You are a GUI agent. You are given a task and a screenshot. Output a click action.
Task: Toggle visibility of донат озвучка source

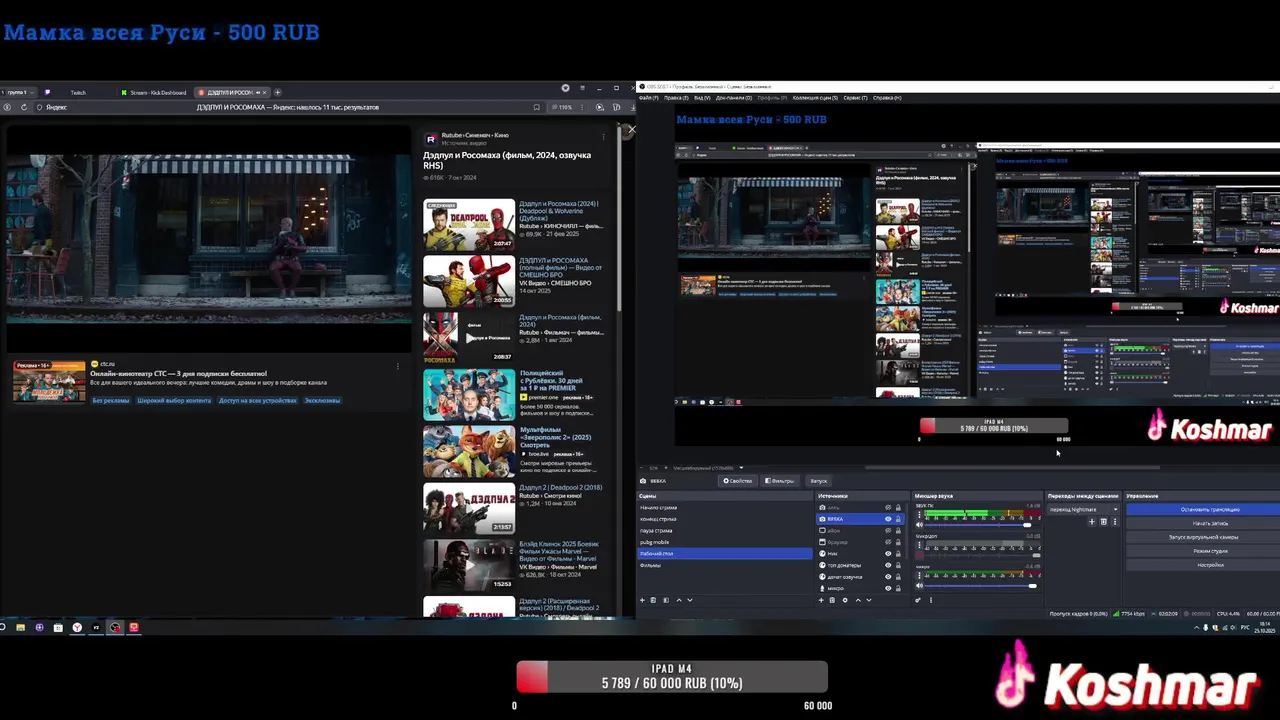888,577
